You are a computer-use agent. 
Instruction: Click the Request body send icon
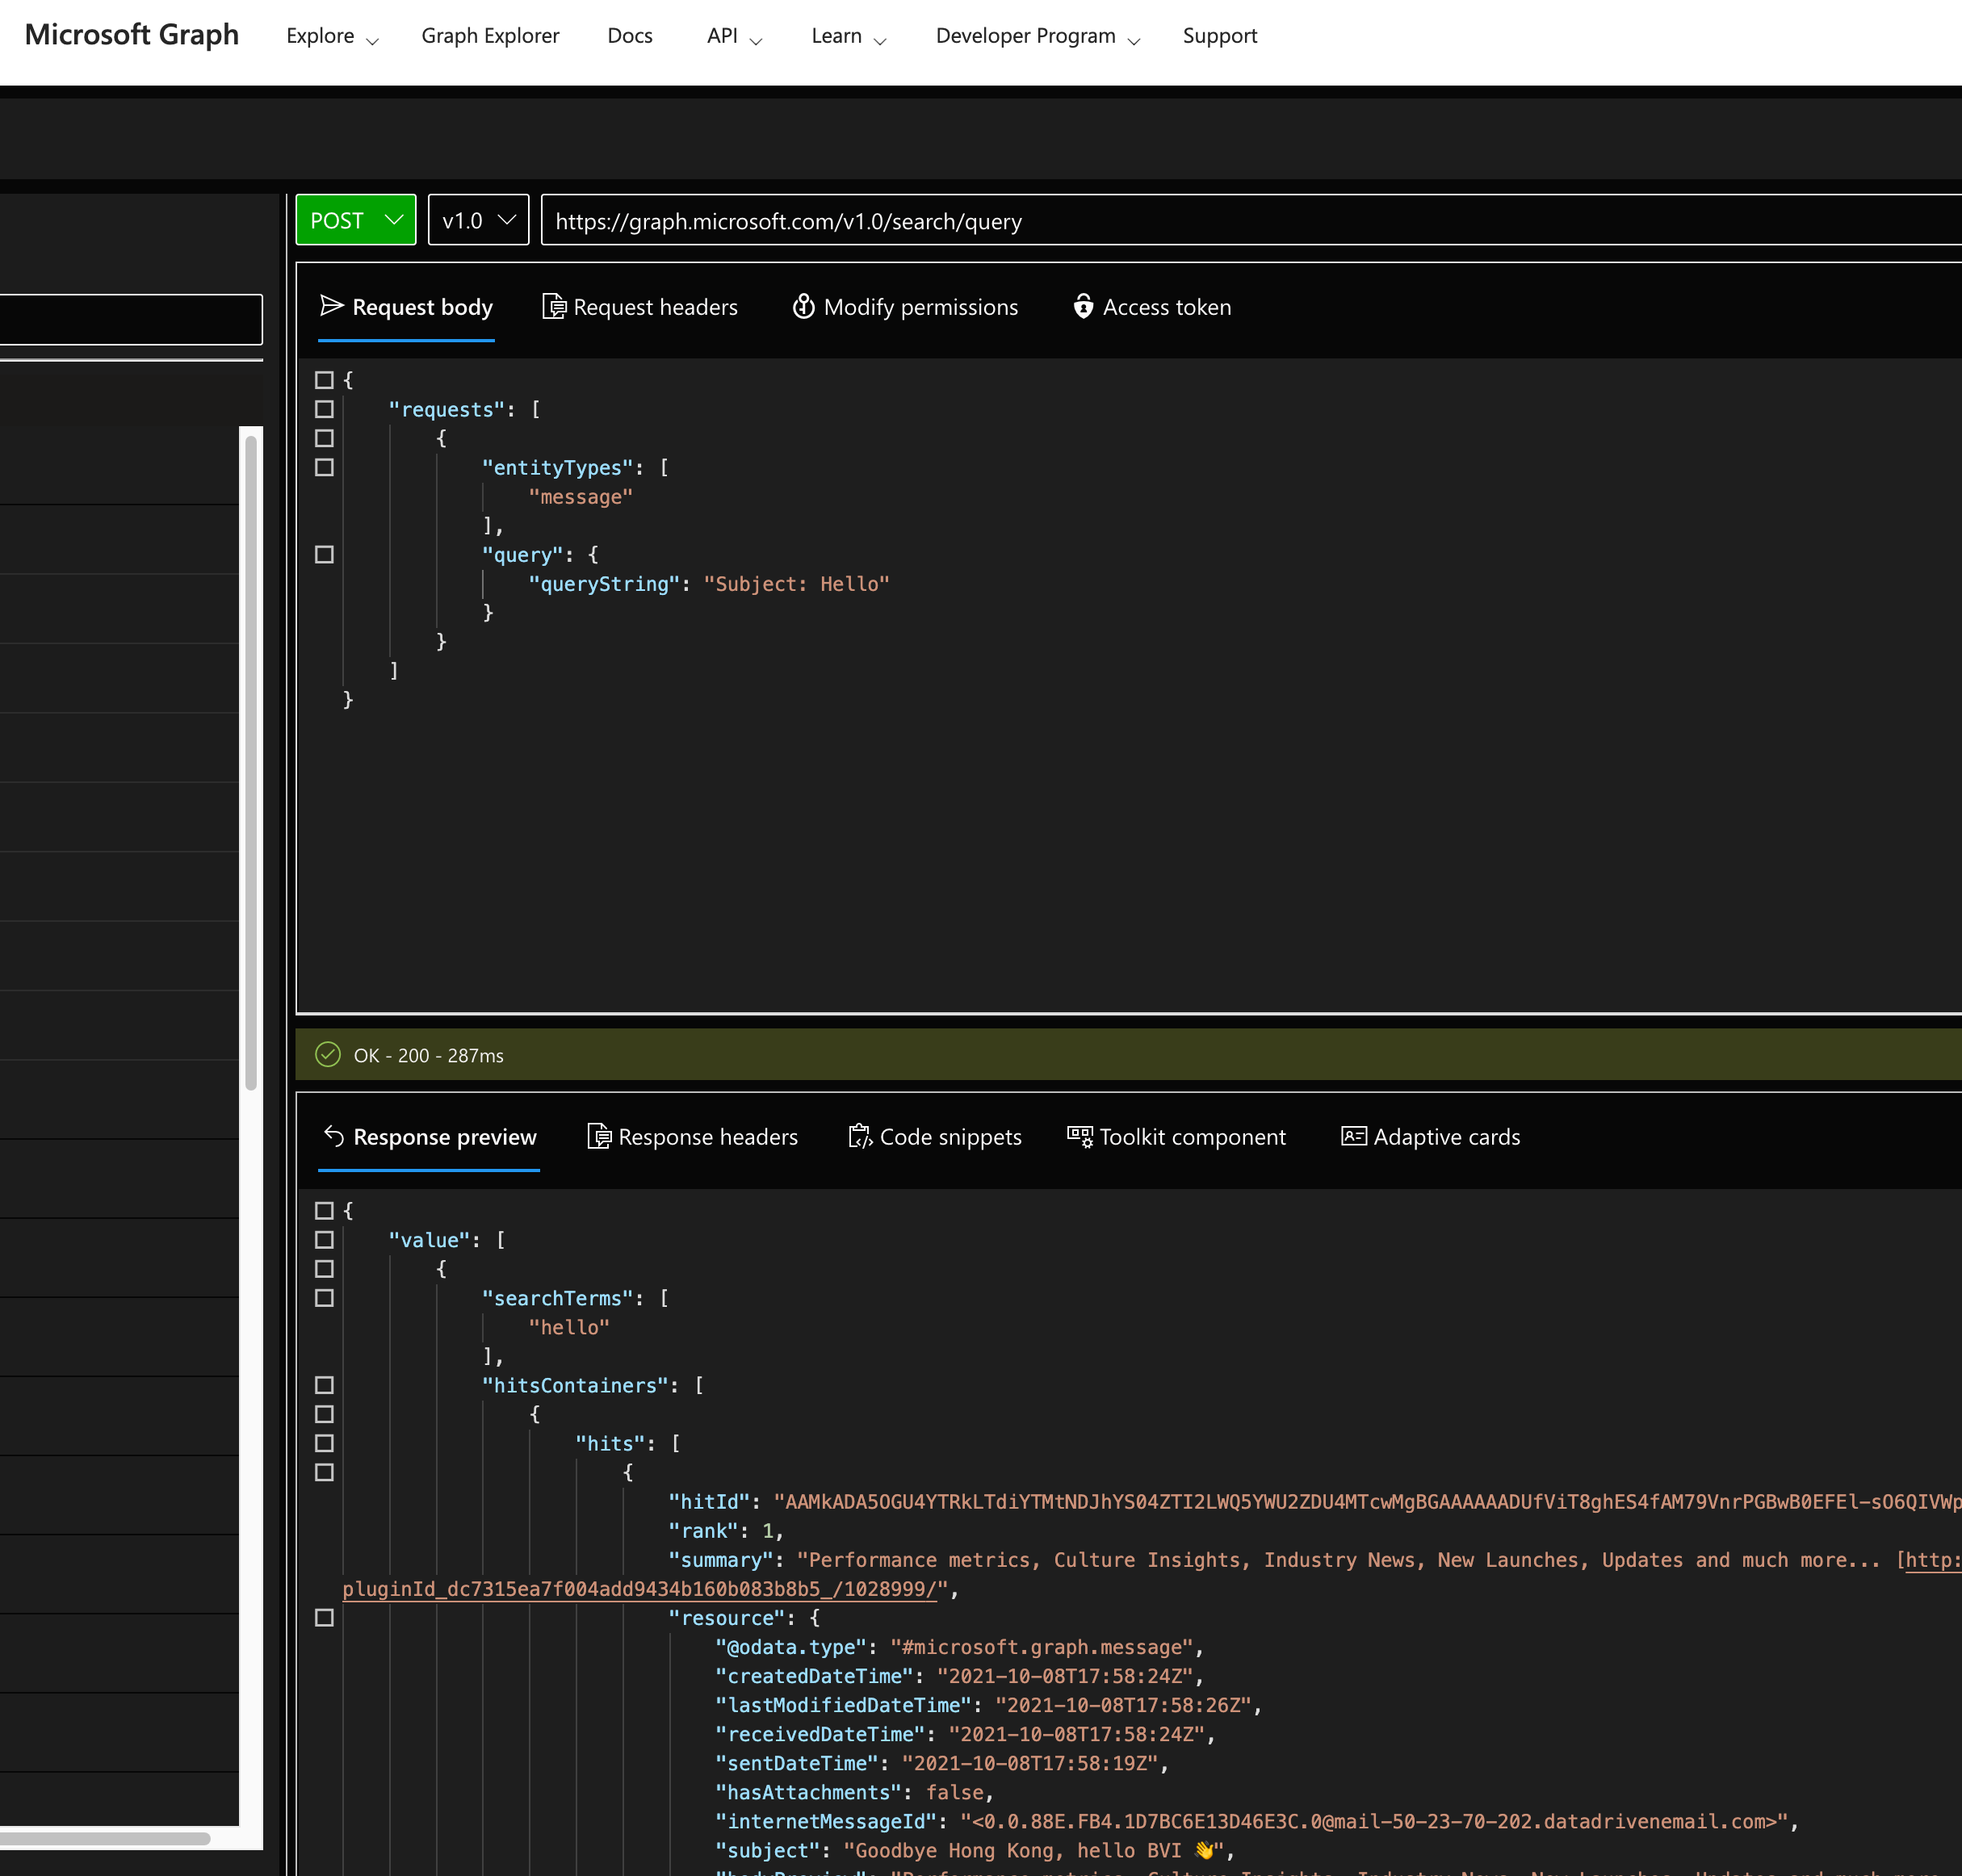click(x=331, y=306)
